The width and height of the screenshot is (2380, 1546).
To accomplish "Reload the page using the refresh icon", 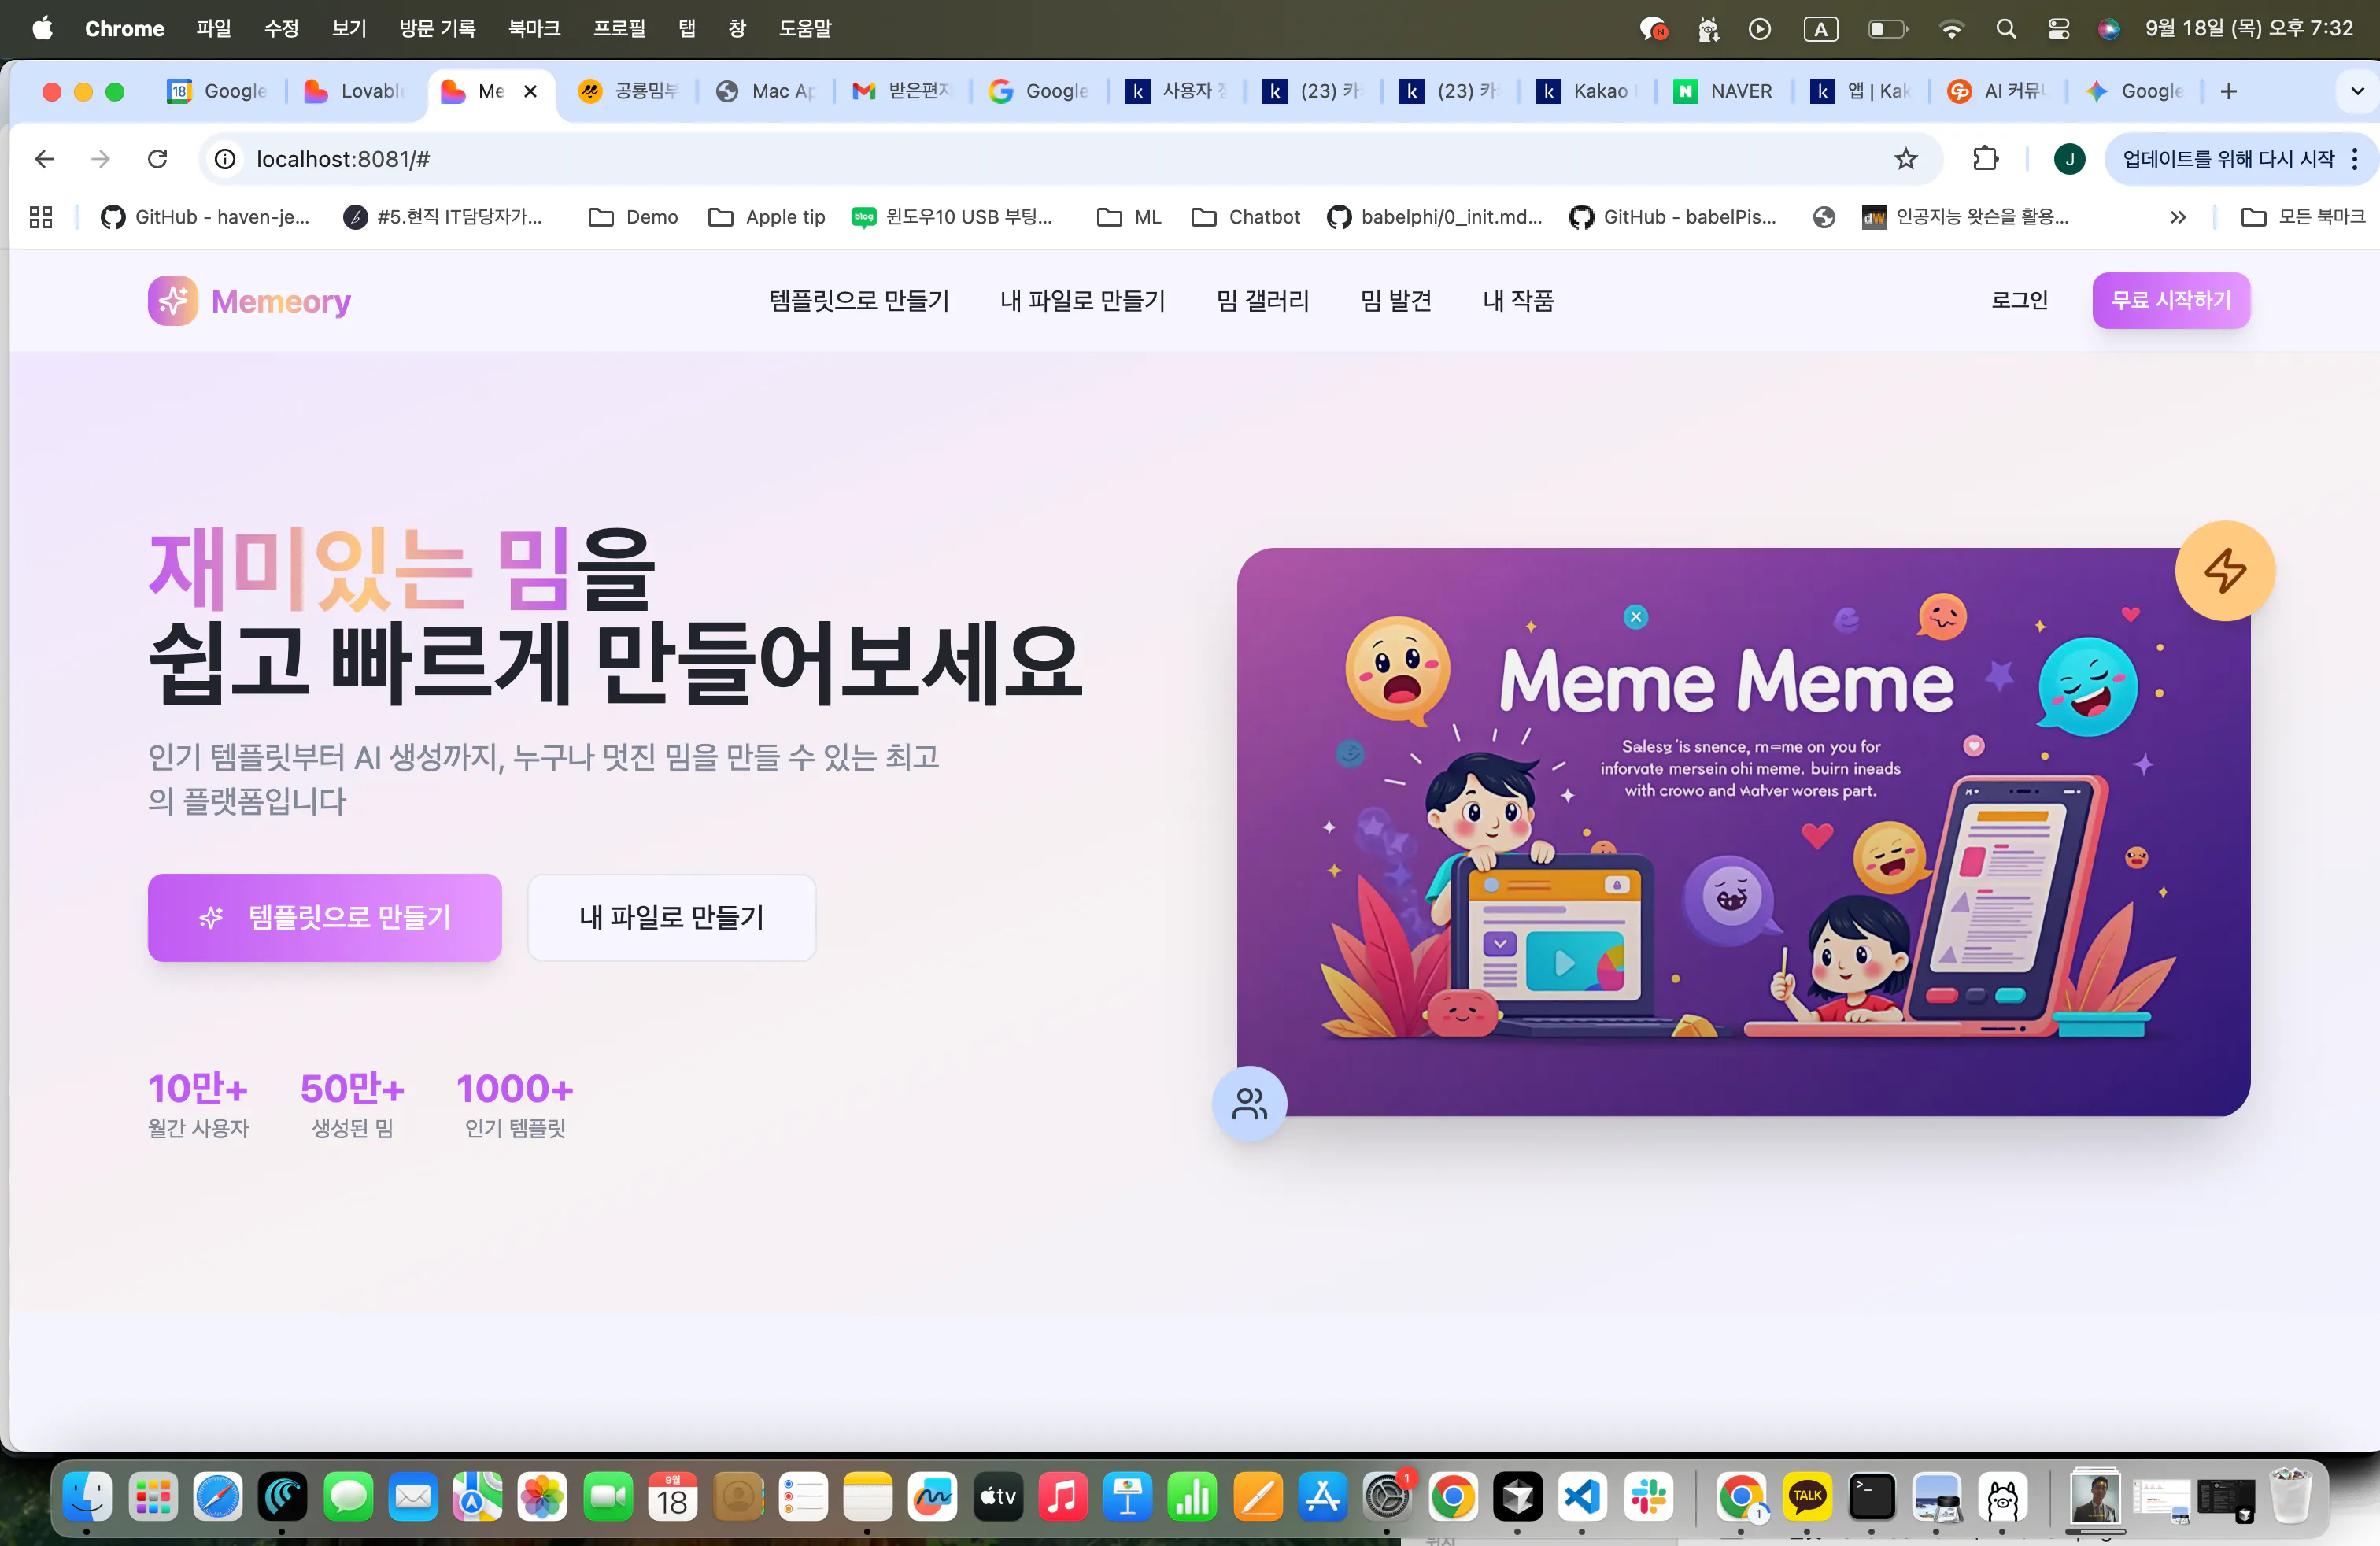I will pyautogui.click(x=157, y=159).
